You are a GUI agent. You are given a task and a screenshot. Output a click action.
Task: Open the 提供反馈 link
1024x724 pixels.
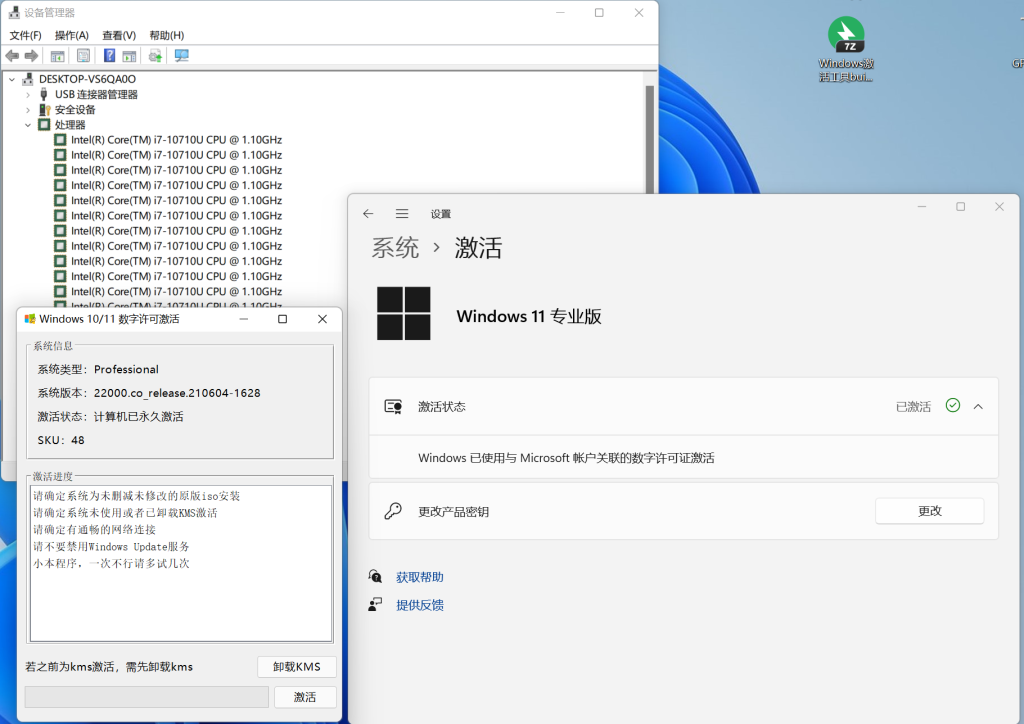pos(420,605)
